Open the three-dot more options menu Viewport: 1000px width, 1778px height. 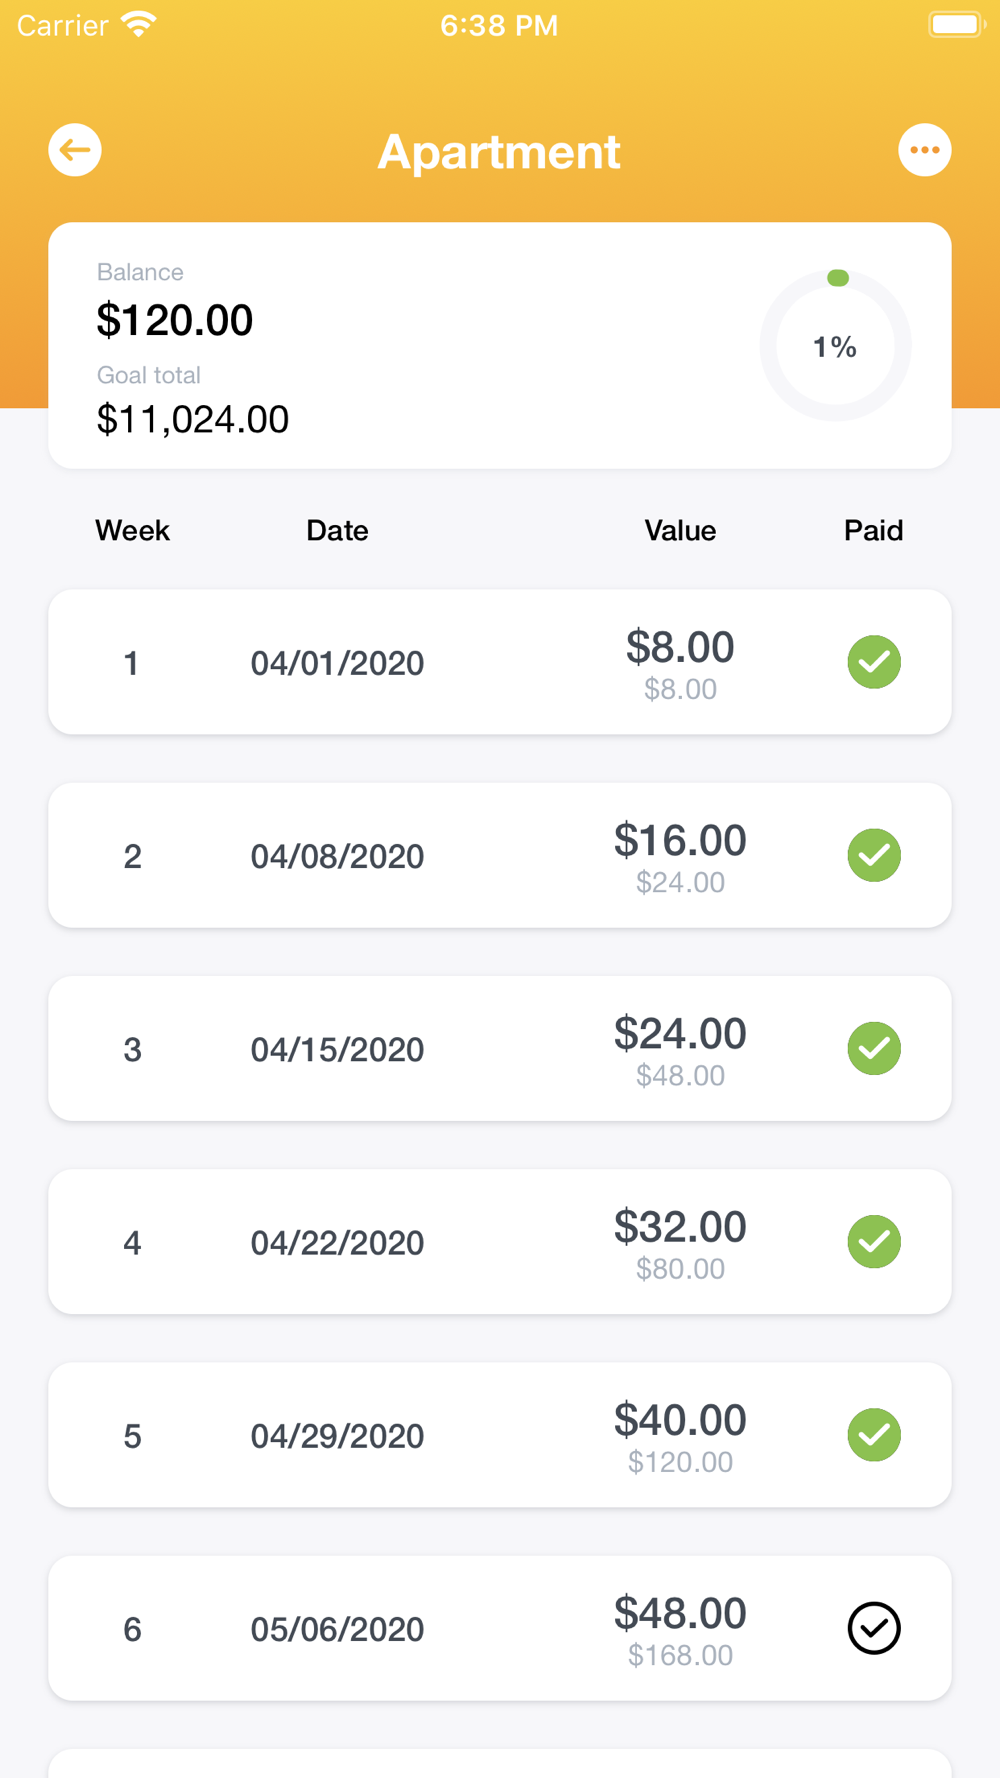point(924,150)
